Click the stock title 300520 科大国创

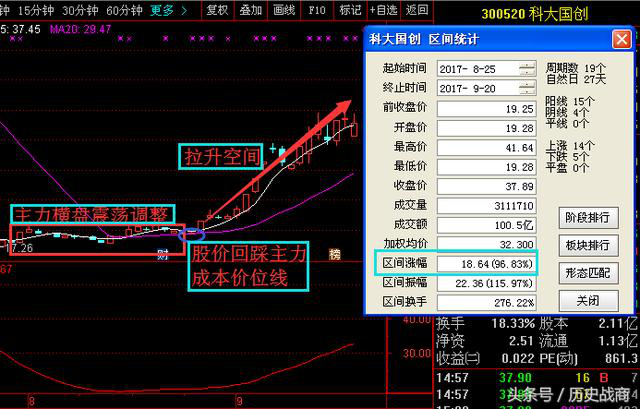535,14
